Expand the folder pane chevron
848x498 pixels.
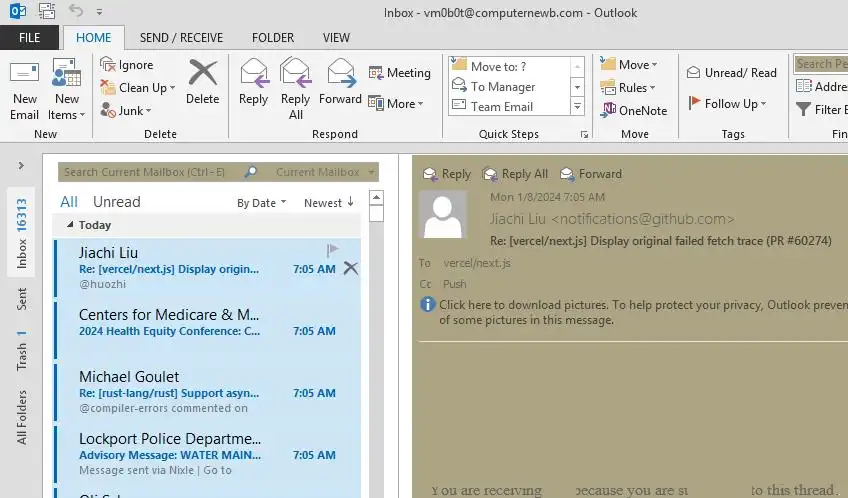pyautogui.click(x=21, y=165)
